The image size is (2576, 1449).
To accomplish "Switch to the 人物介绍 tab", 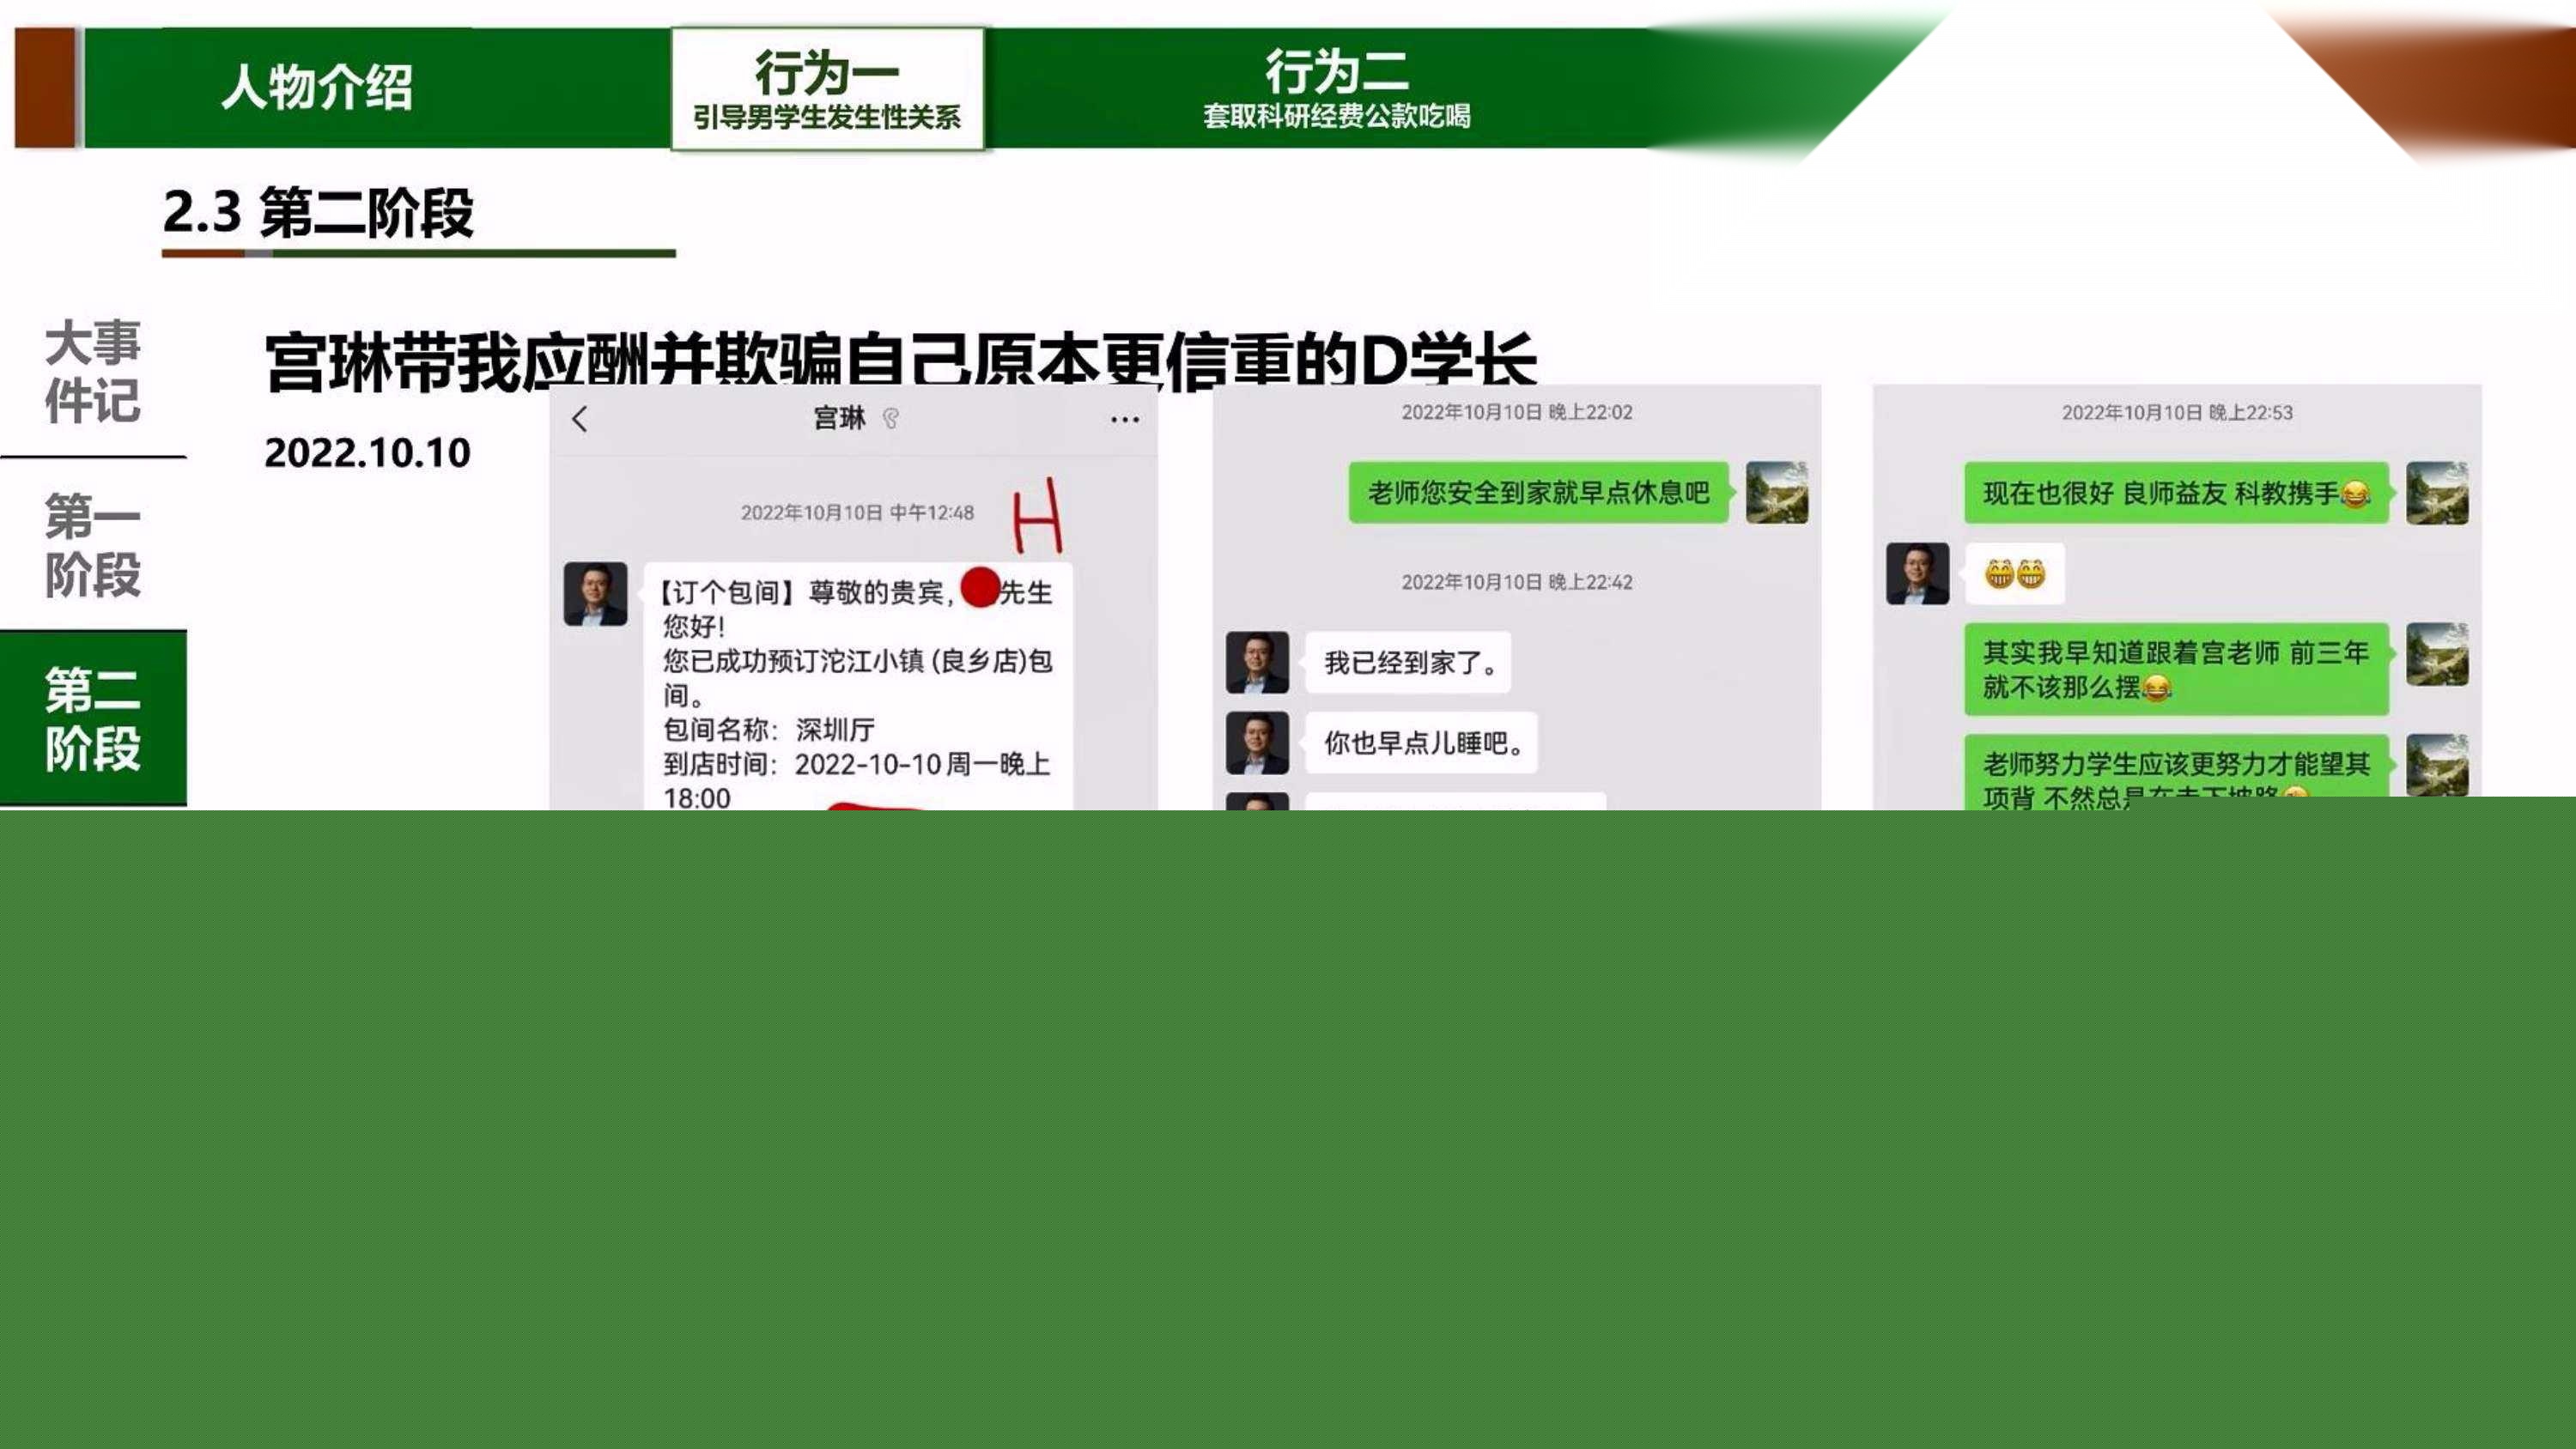I will [316, 88].
